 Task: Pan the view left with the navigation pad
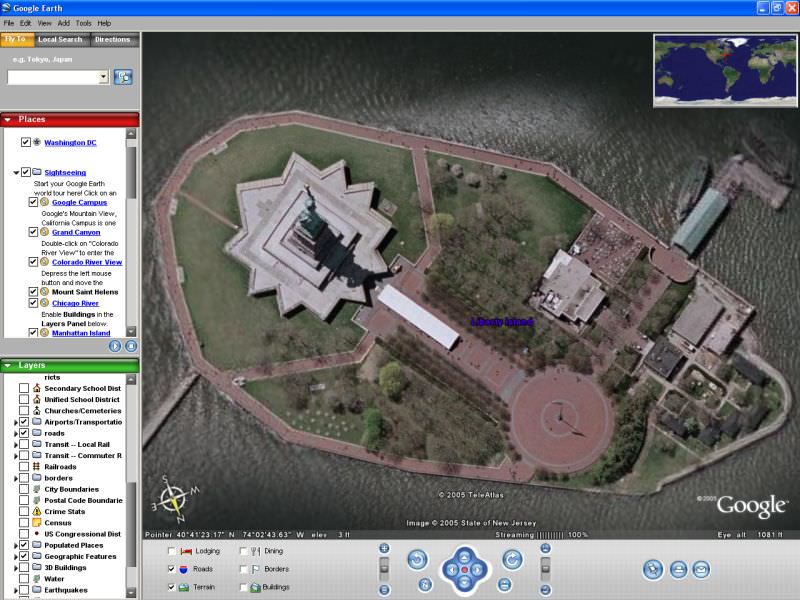(452, 569)
